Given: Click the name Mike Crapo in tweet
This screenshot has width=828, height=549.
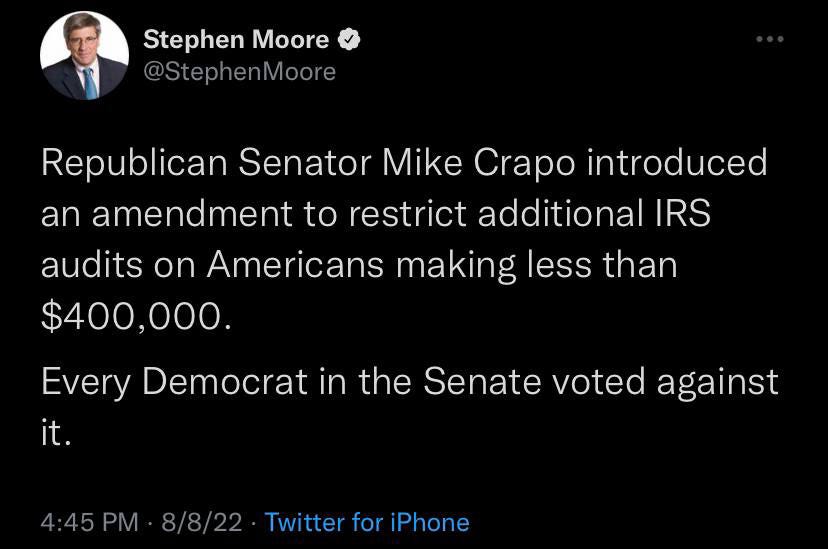Looking at the screenshot, I should click(x=478, y=163).
